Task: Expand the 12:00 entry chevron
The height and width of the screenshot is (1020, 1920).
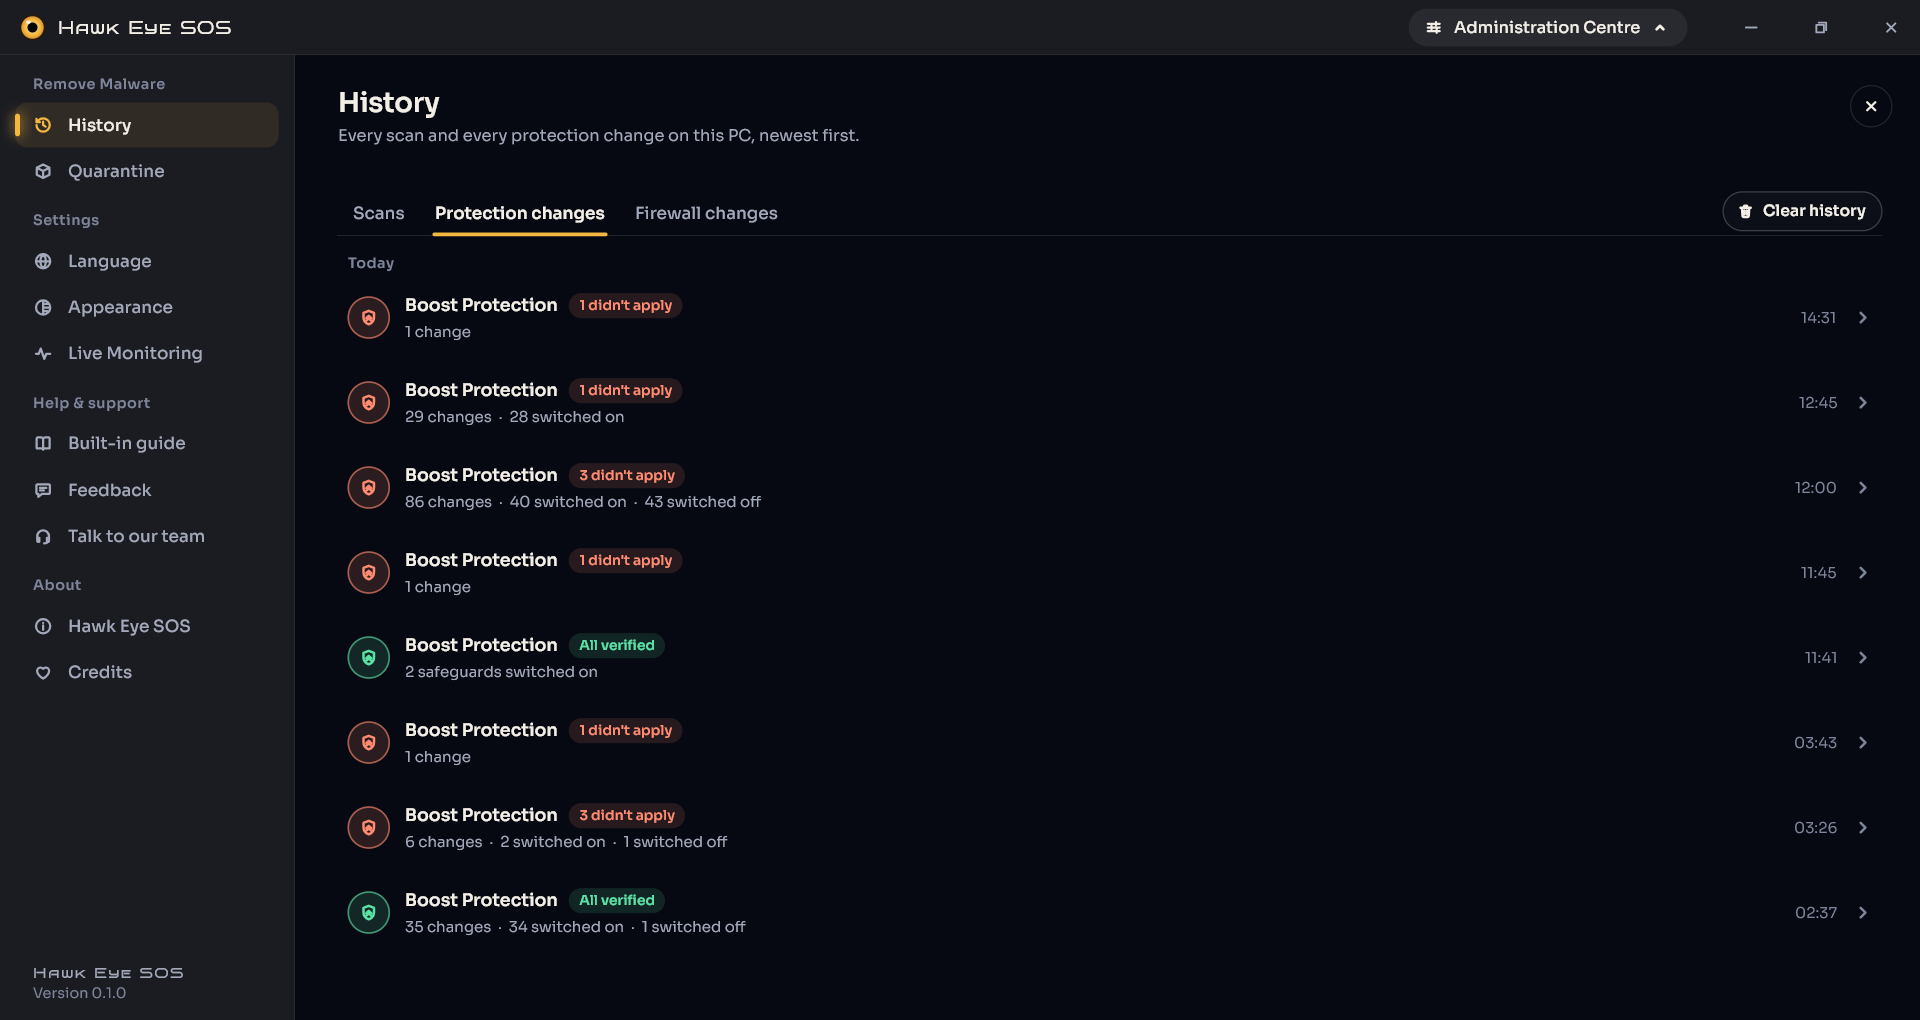Action: click(1862, 488)
